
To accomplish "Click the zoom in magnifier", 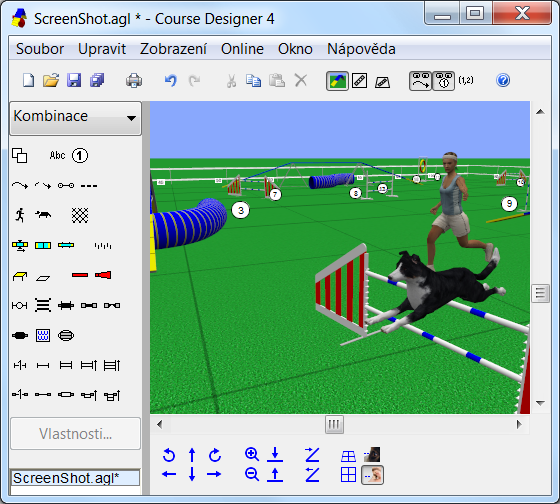I will coord(251,454).
